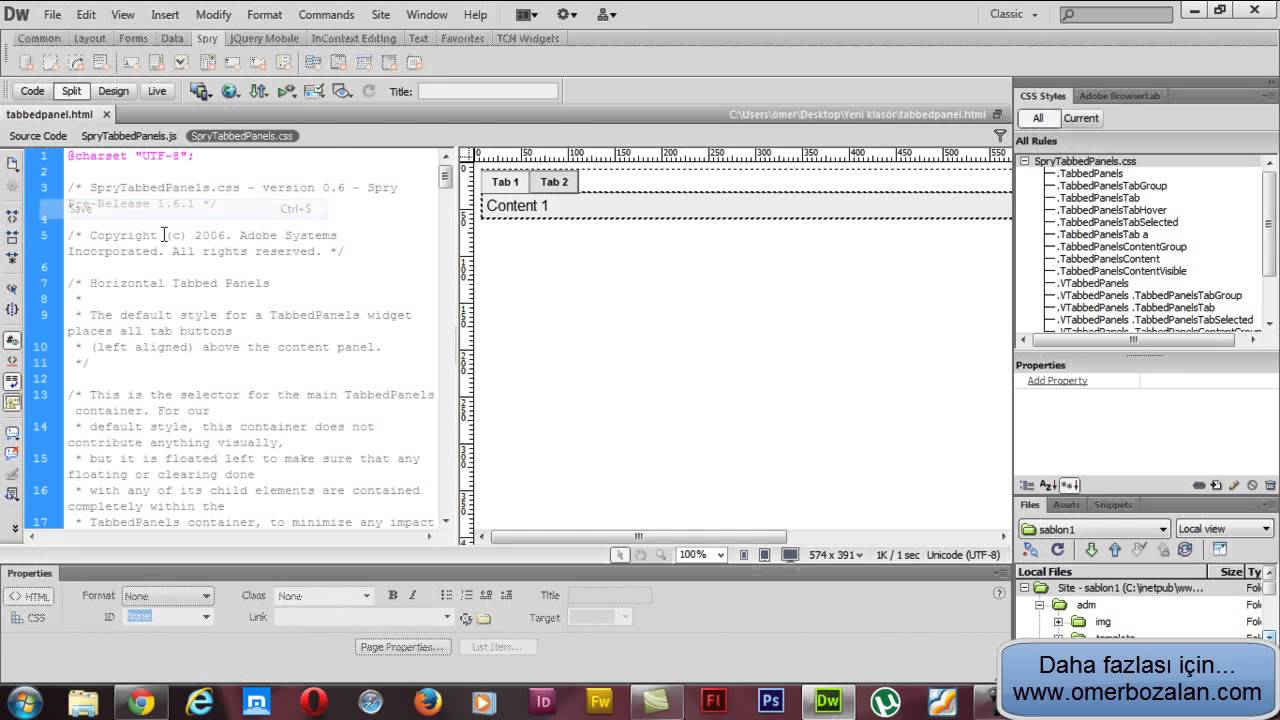This screenshot has width=1280, height=720.
Task: Switch to HTML mode in Properties
Action: (x=28, y=596)
